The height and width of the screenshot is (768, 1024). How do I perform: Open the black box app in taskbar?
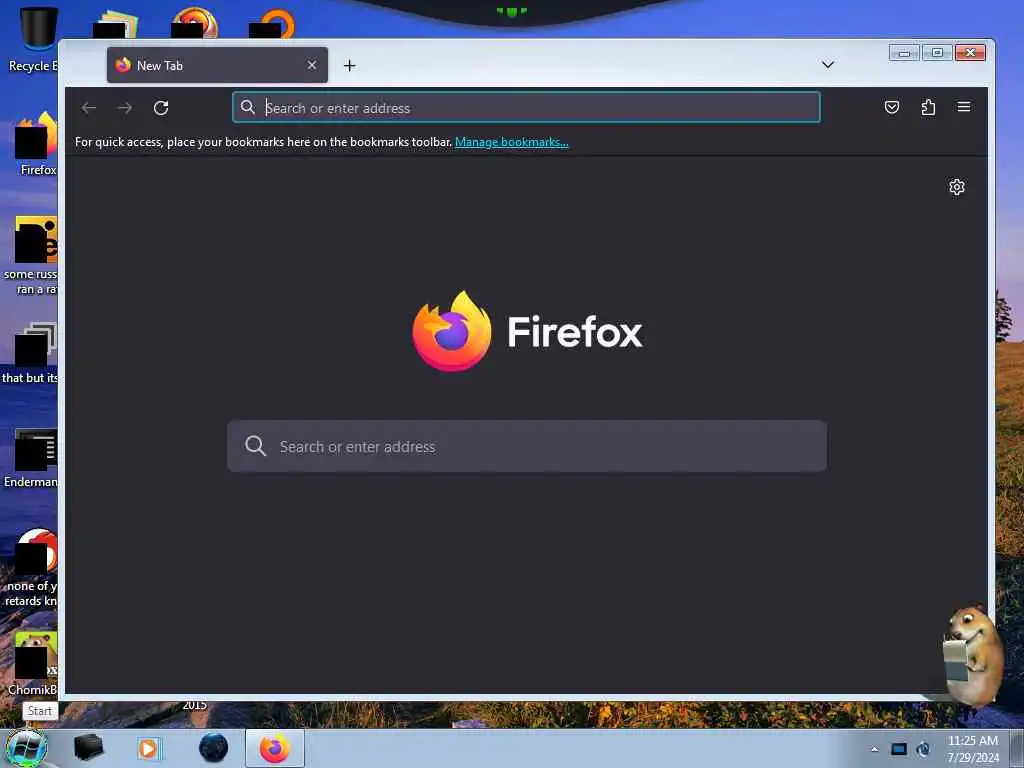point(89,748)
